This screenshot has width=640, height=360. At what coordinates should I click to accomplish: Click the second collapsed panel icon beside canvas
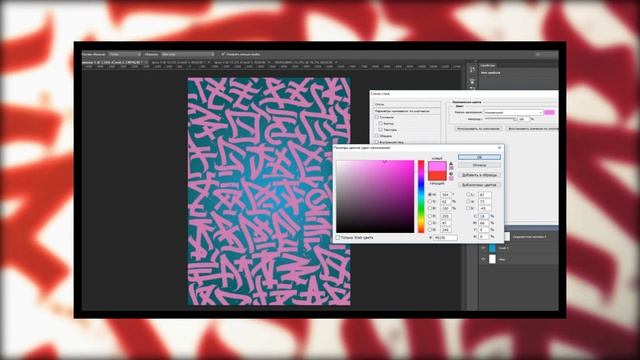coord(472,82)
